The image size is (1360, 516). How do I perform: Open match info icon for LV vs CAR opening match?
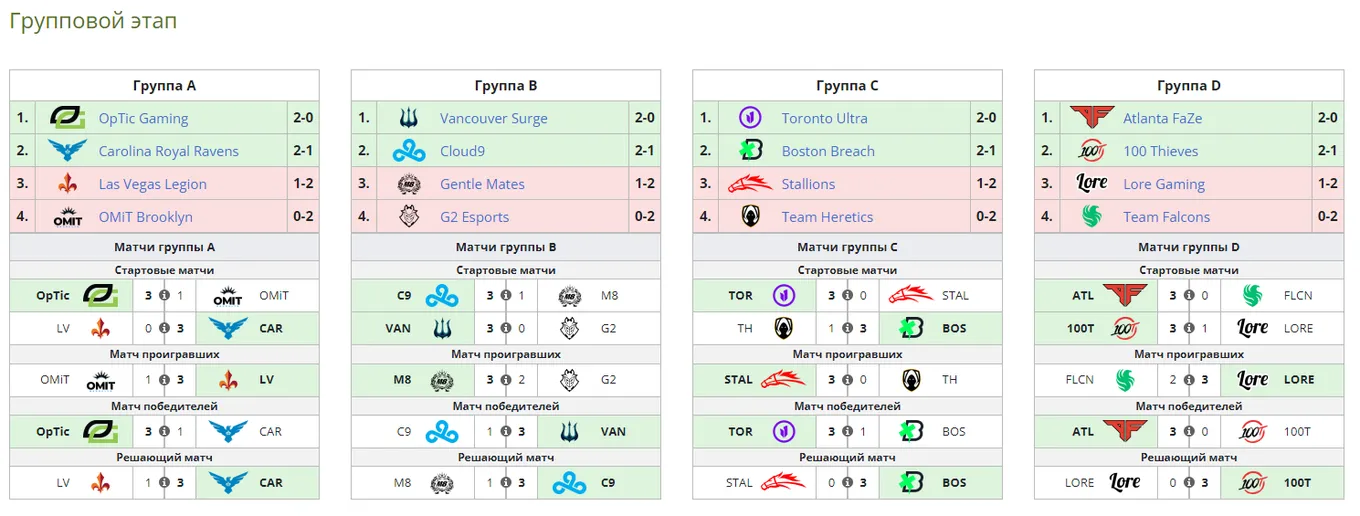(164, 328)
